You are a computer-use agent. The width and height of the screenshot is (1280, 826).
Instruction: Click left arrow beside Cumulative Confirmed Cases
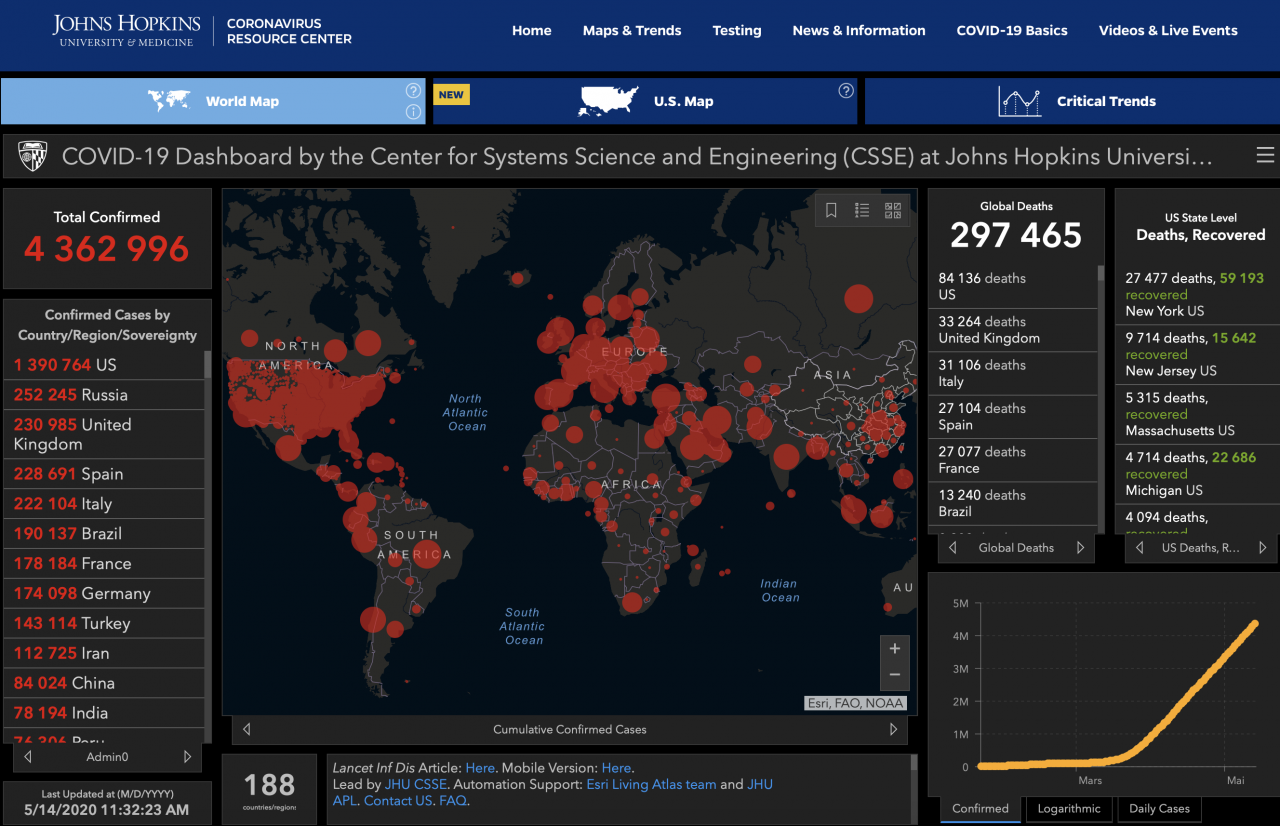coord(247,729)
